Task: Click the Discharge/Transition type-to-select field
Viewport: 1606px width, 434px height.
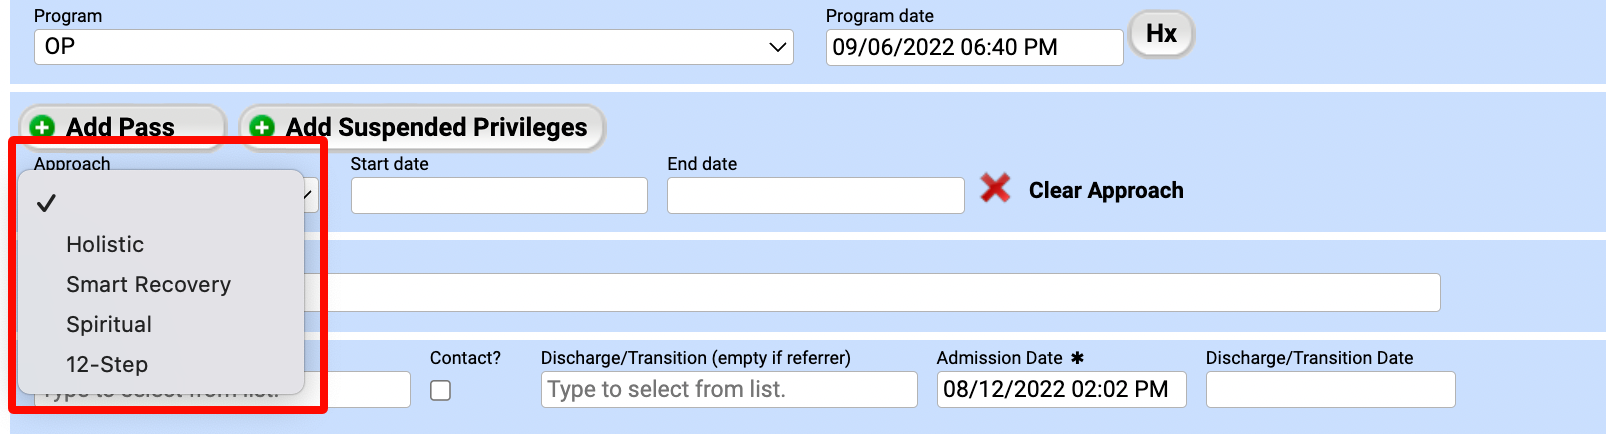Action: [728, 389]
